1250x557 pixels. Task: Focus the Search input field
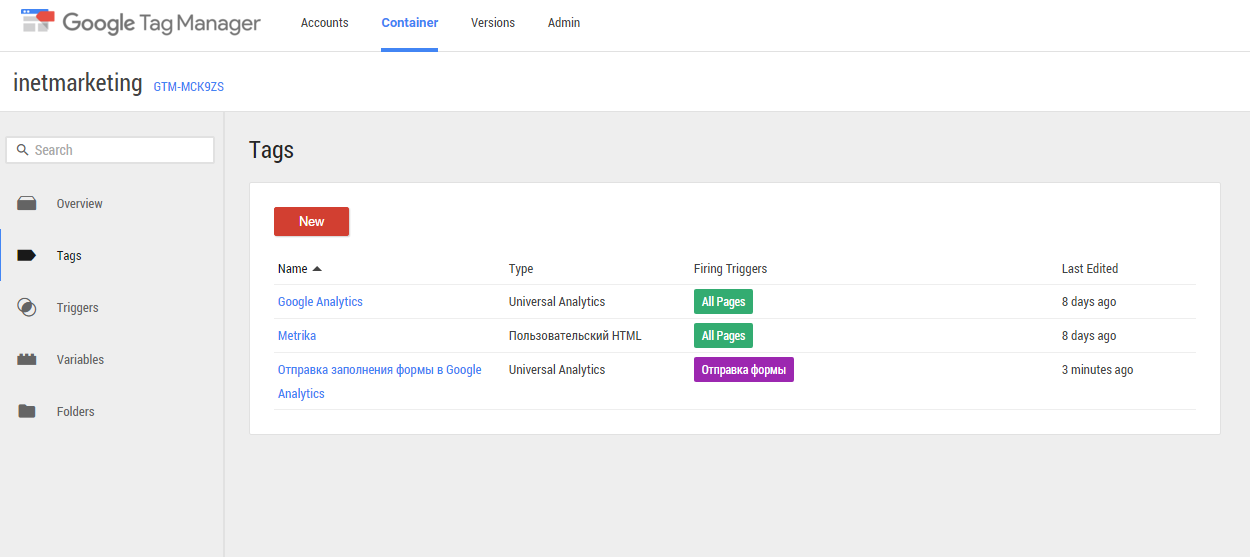click(110, 150)
